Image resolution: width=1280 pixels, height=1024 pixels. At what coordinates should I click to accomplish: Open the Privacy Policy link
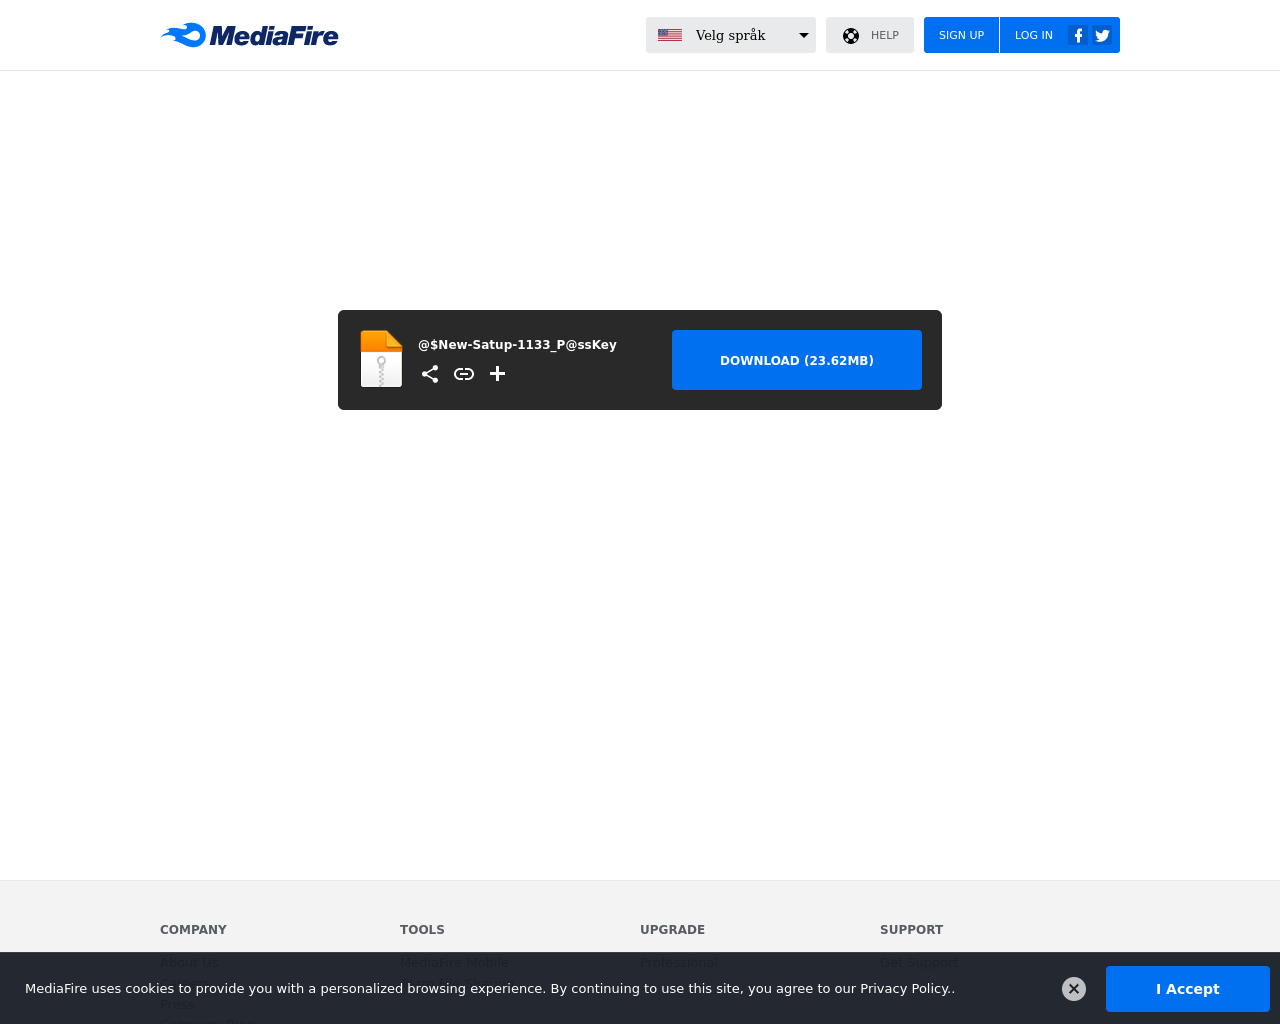pos(905,988)
